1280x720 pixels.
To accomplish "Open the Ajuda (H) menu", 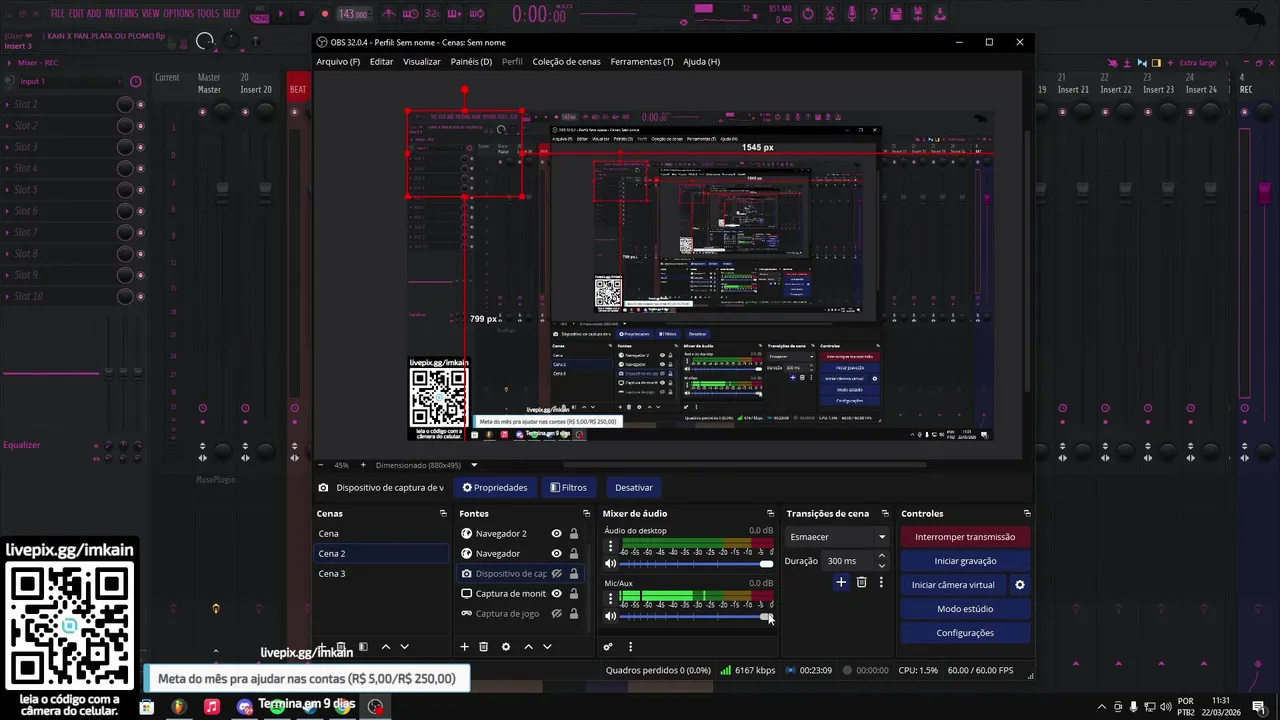I will [701, 62].
